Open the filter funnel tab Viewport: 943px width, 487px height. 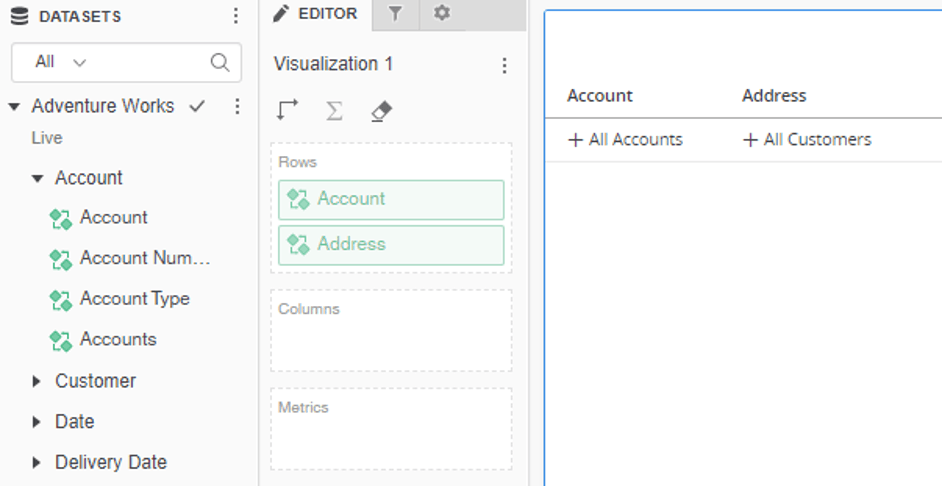396,14
